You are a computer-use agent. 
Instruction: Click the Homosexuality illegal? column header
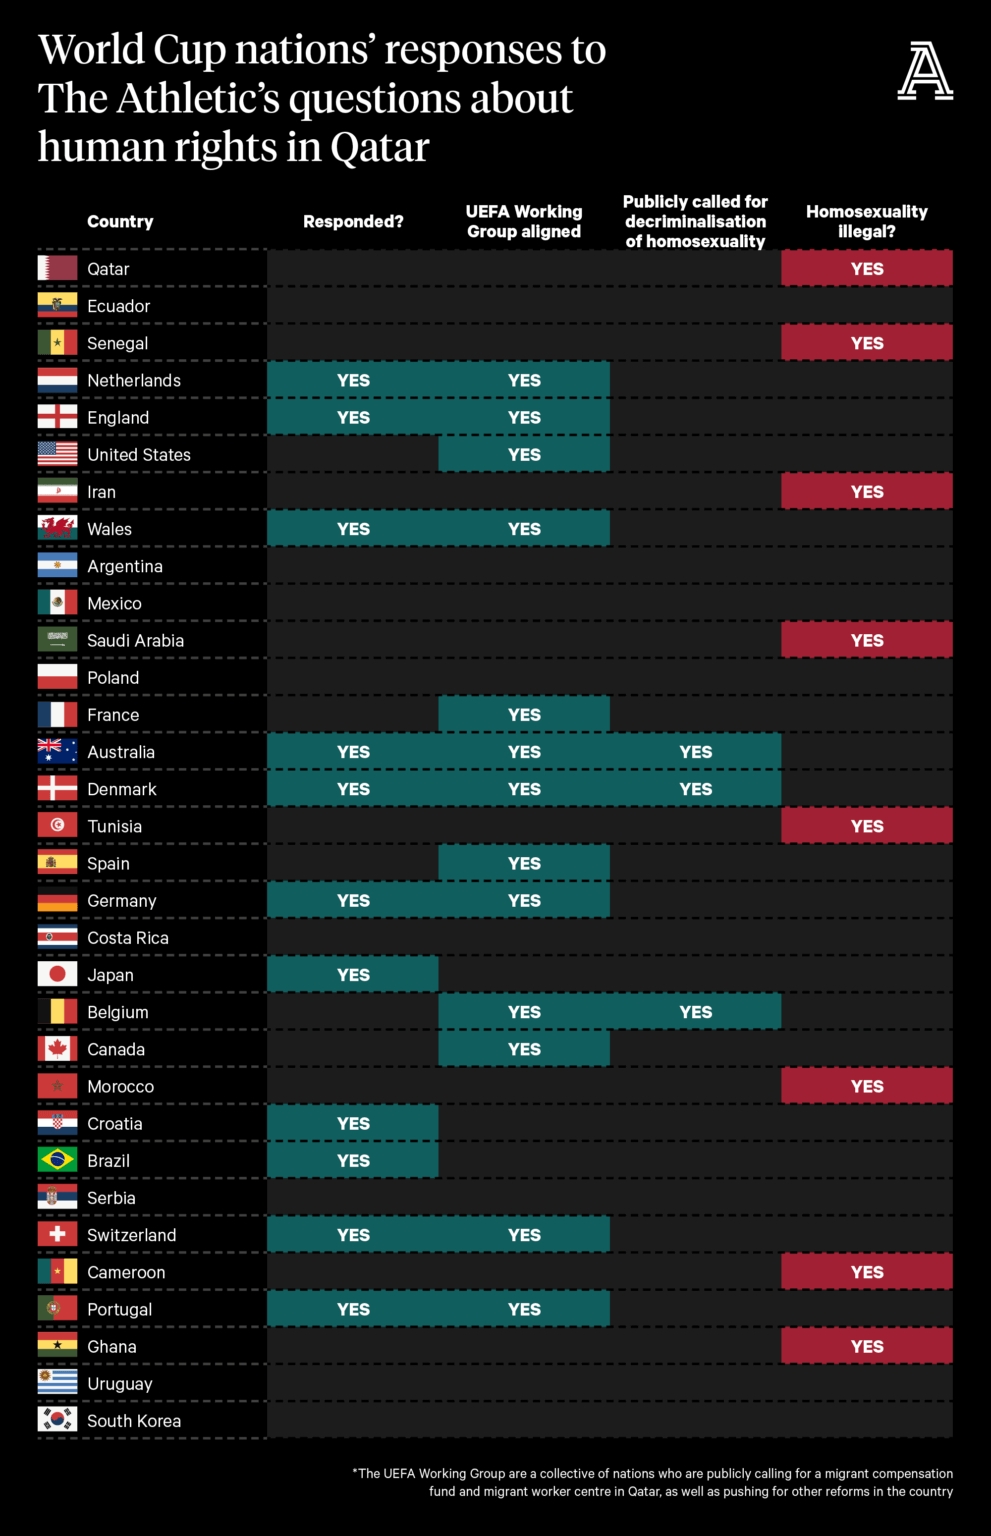[867, 222]
